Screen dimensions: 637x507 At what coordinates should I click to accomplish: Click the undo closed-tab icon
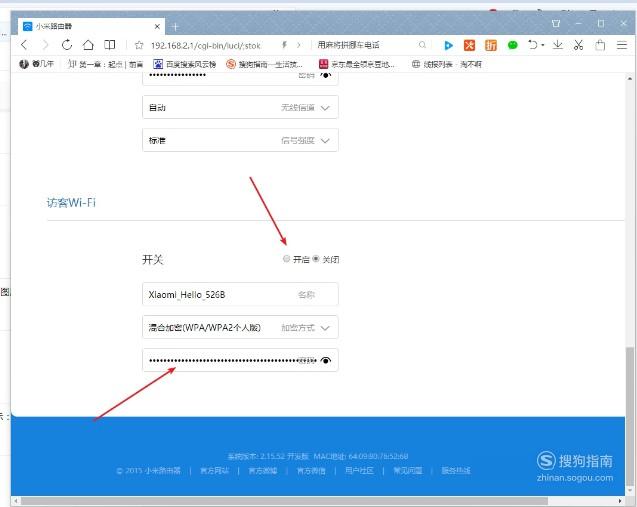tap(533, 45)
